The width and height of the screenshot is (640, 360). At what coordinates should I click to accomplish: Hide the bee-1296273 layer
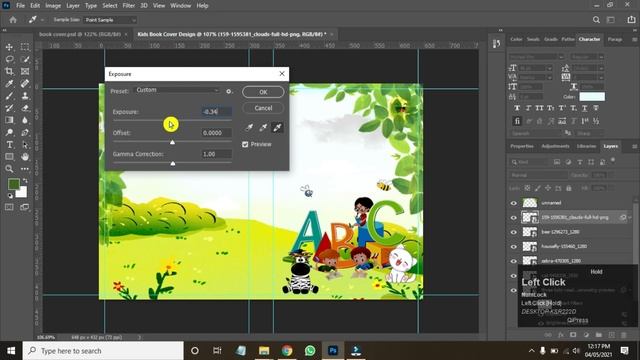[513, 232]
